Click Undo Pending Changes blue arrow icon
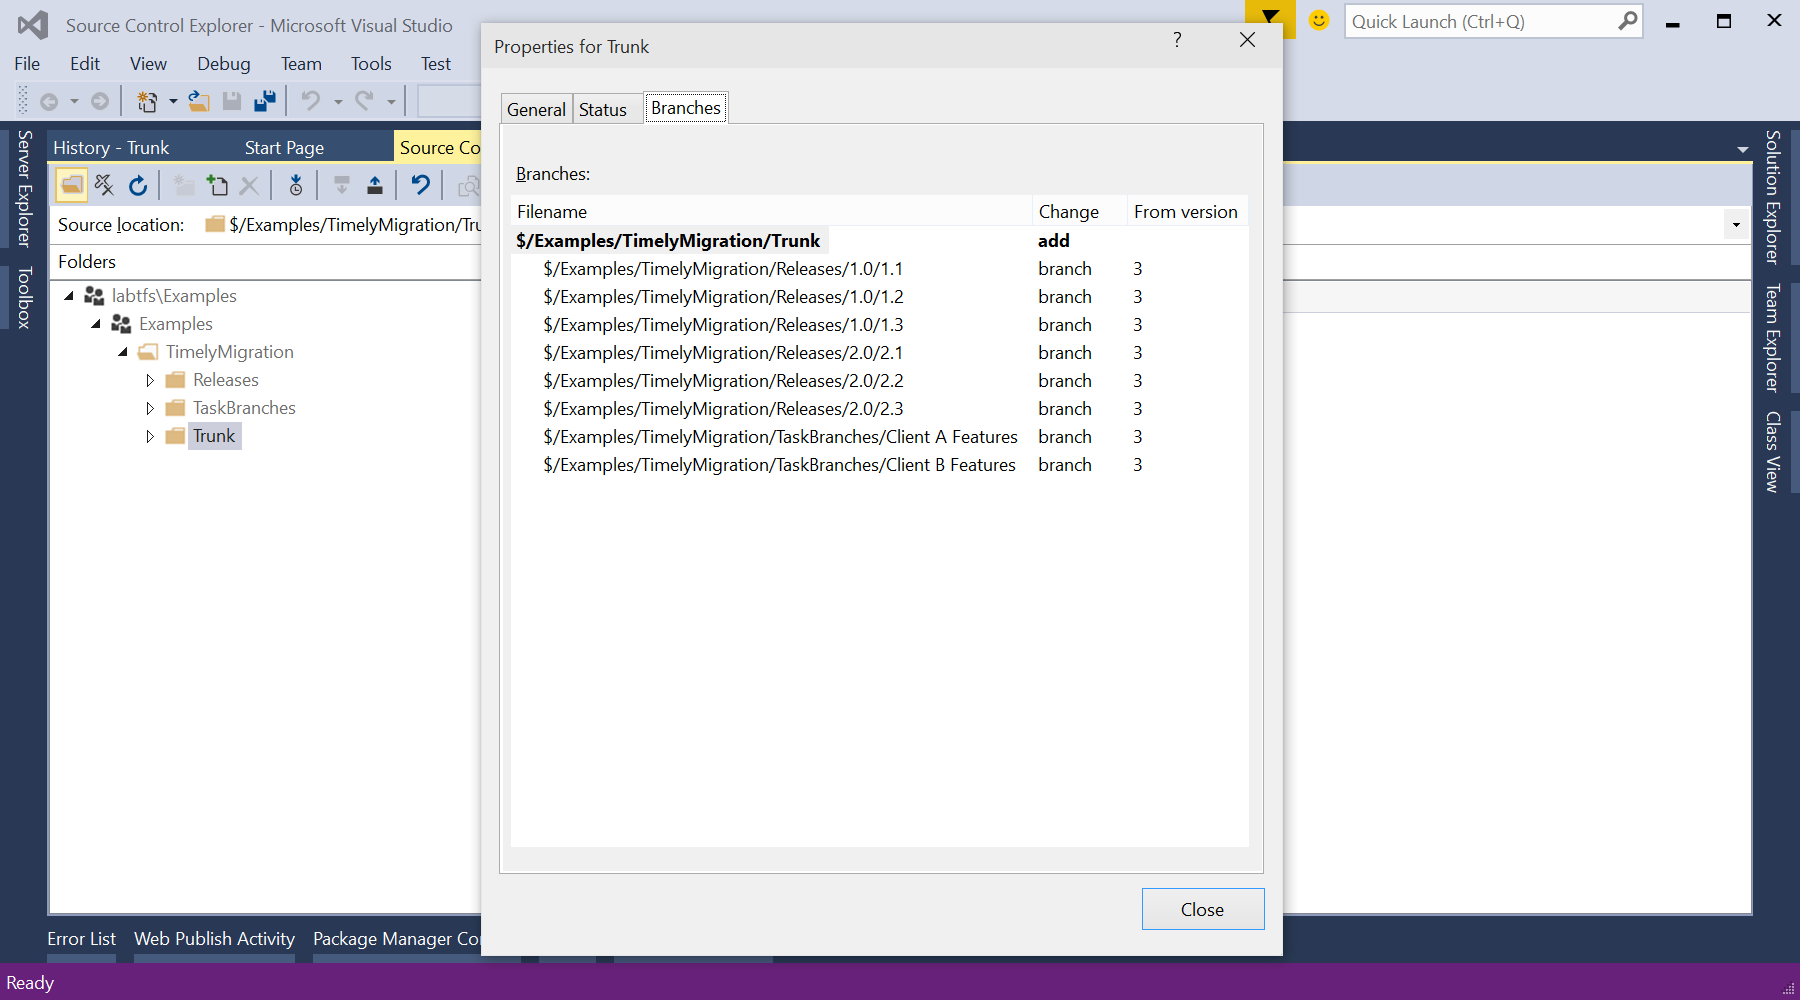The width and height of the screenshot is (1800, 1000). 421,185
